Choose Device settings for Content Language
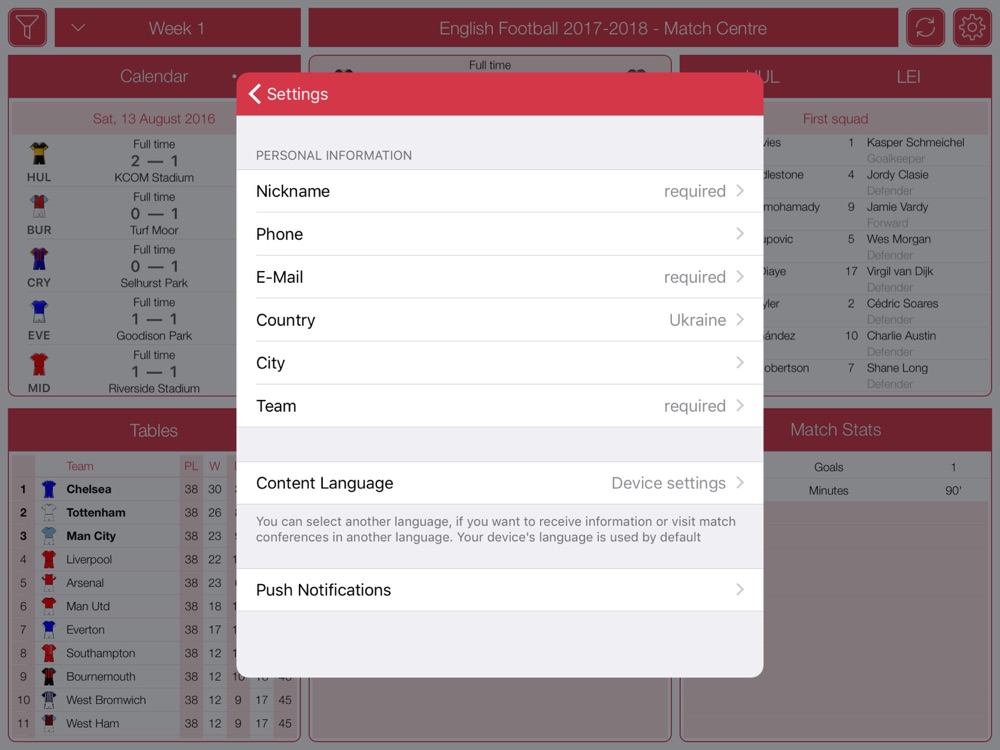The height and width of the screenshot is (750, 1000). (x=668, y=483)
